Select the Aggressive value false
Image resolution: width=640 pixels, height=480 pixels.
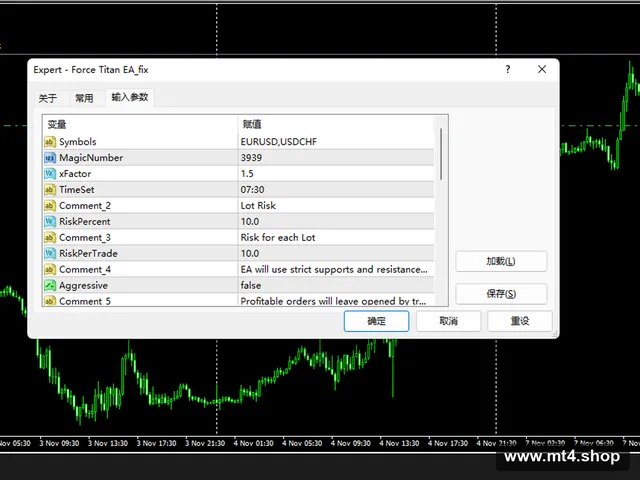click(336, 285)
